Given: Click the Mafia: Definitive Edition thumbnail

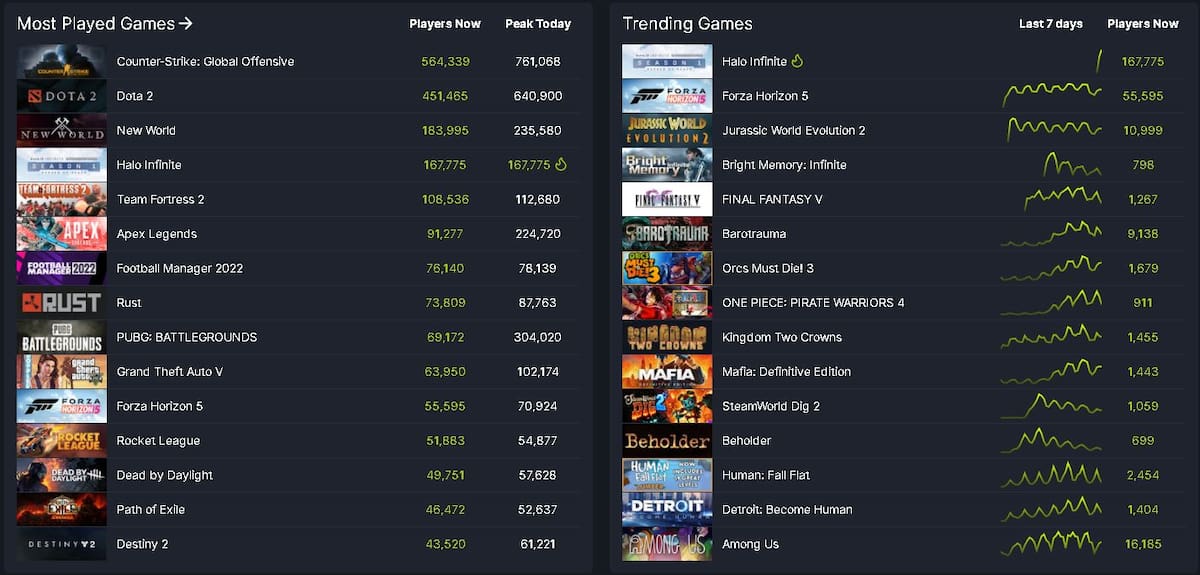Looking at the screenshot, I should point(667,372).
